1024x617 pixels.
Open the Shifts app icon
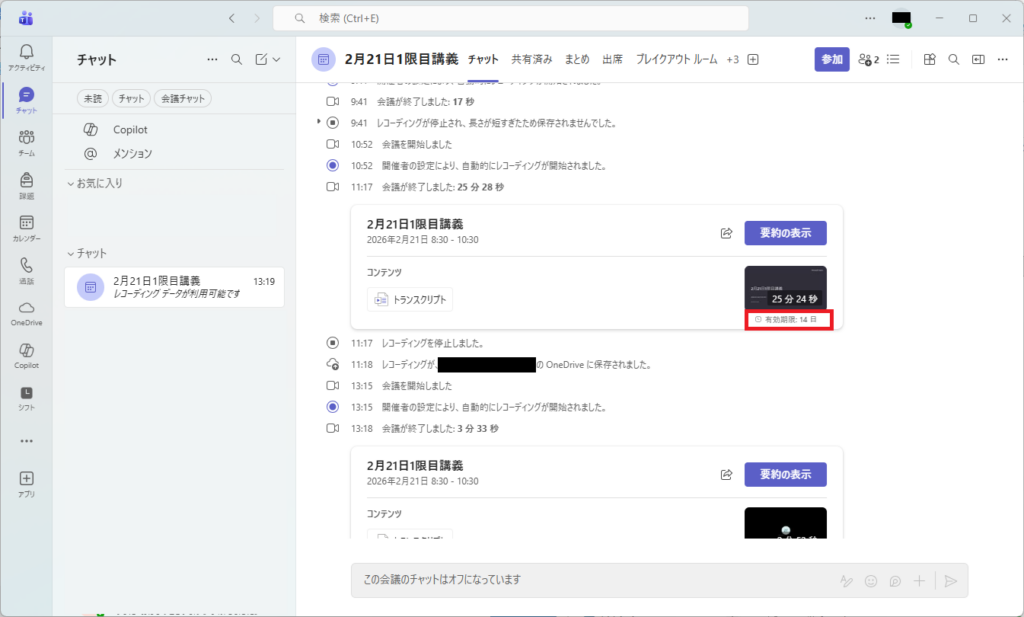26,398
